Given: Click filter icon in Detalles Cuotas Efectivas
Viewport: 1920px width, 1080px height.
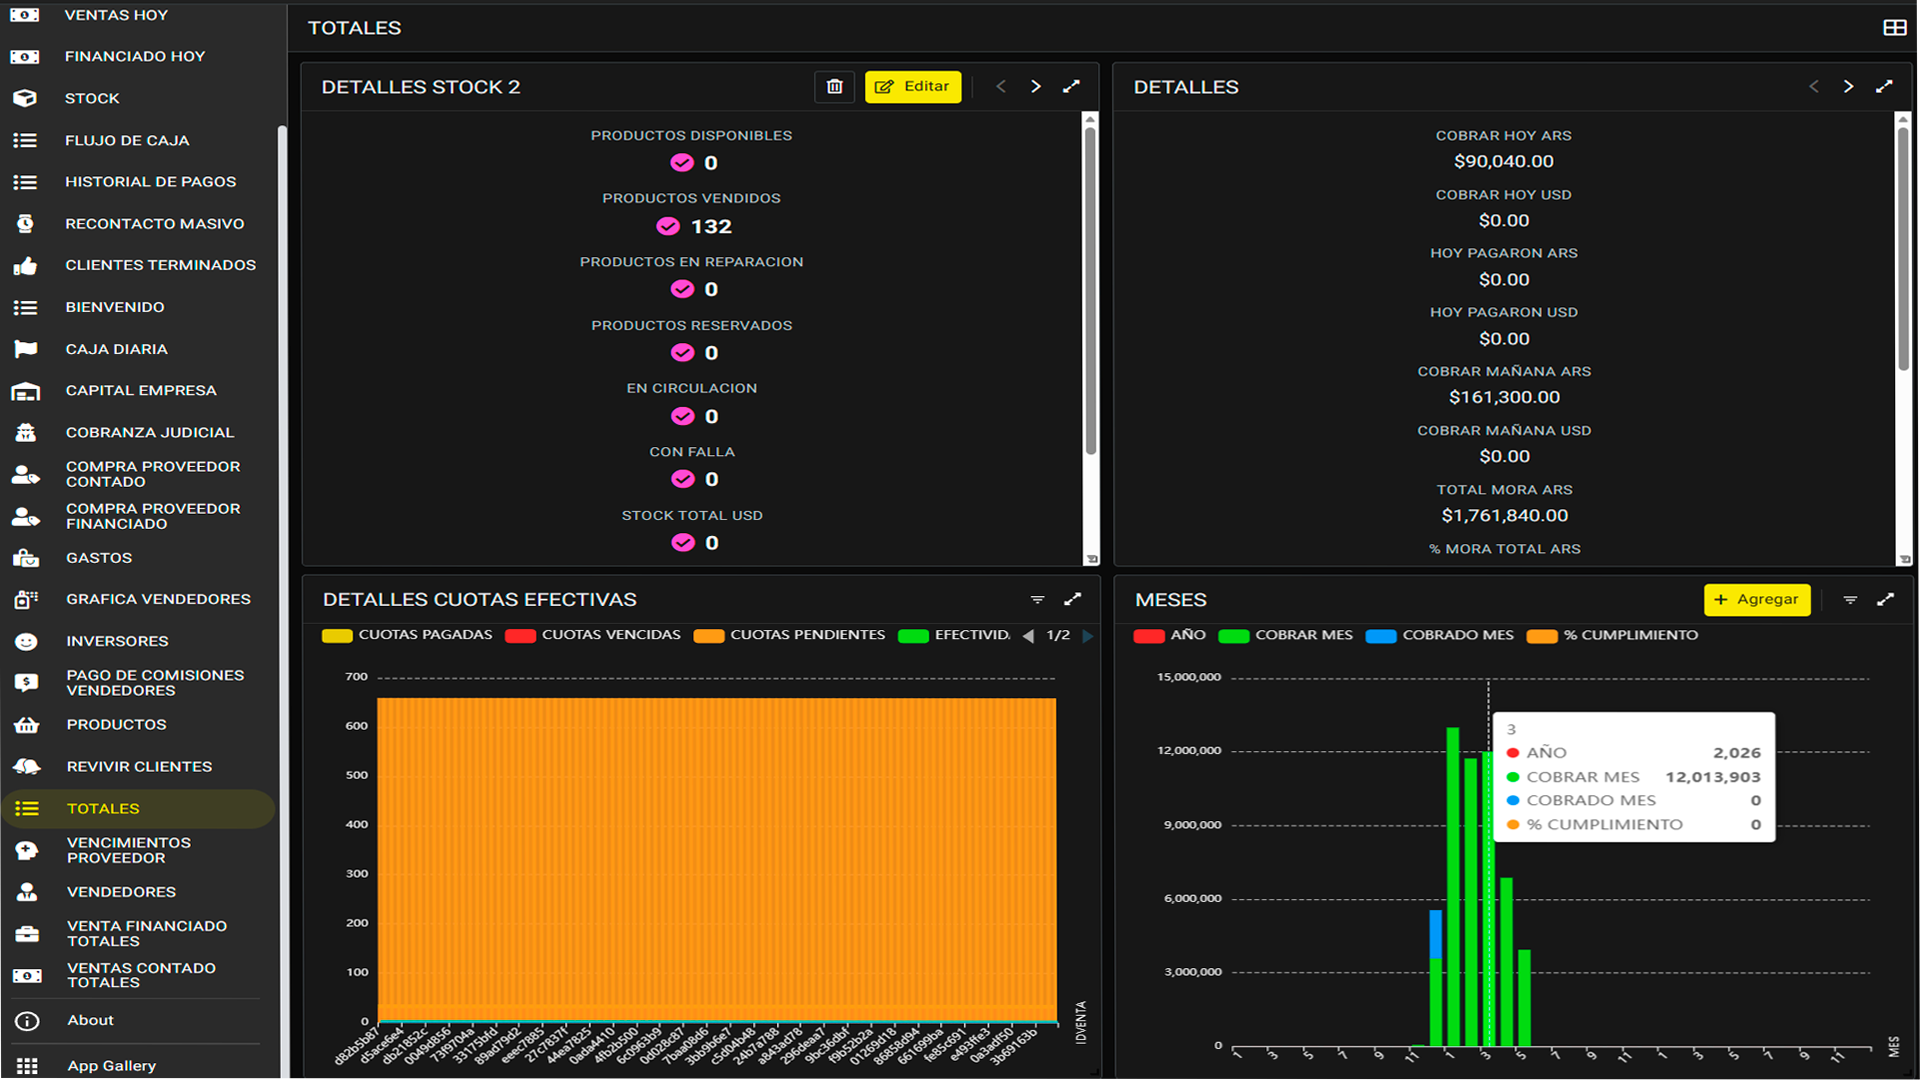Looking at the screenshot, I should 1037,600.
